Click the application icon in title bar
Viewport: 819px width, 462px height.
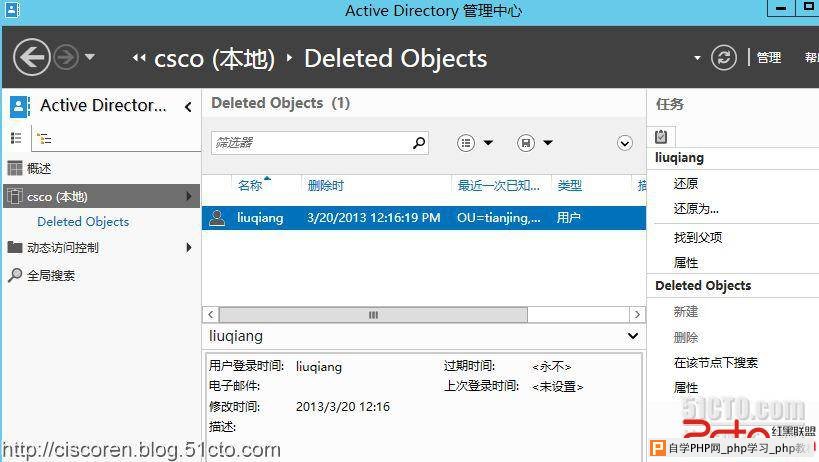pyautogui.click(x=12, y=10)
